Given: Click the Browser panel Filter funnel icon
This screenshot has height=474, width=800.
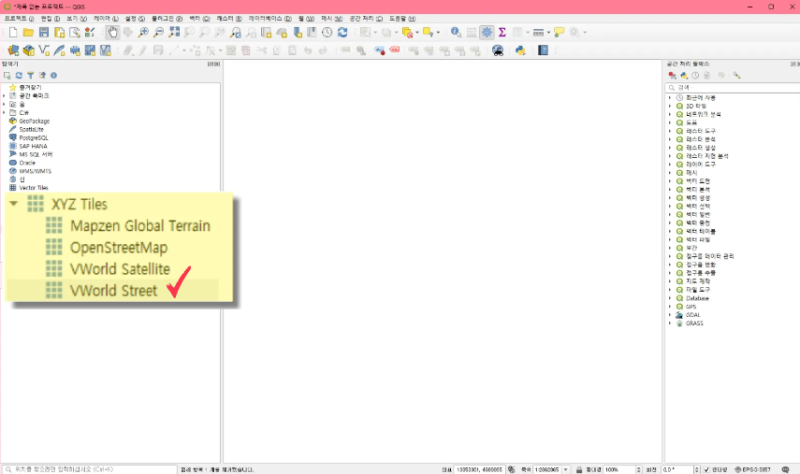Looking at the screenshot, I should pyautogui.click(x=31, y=76).
